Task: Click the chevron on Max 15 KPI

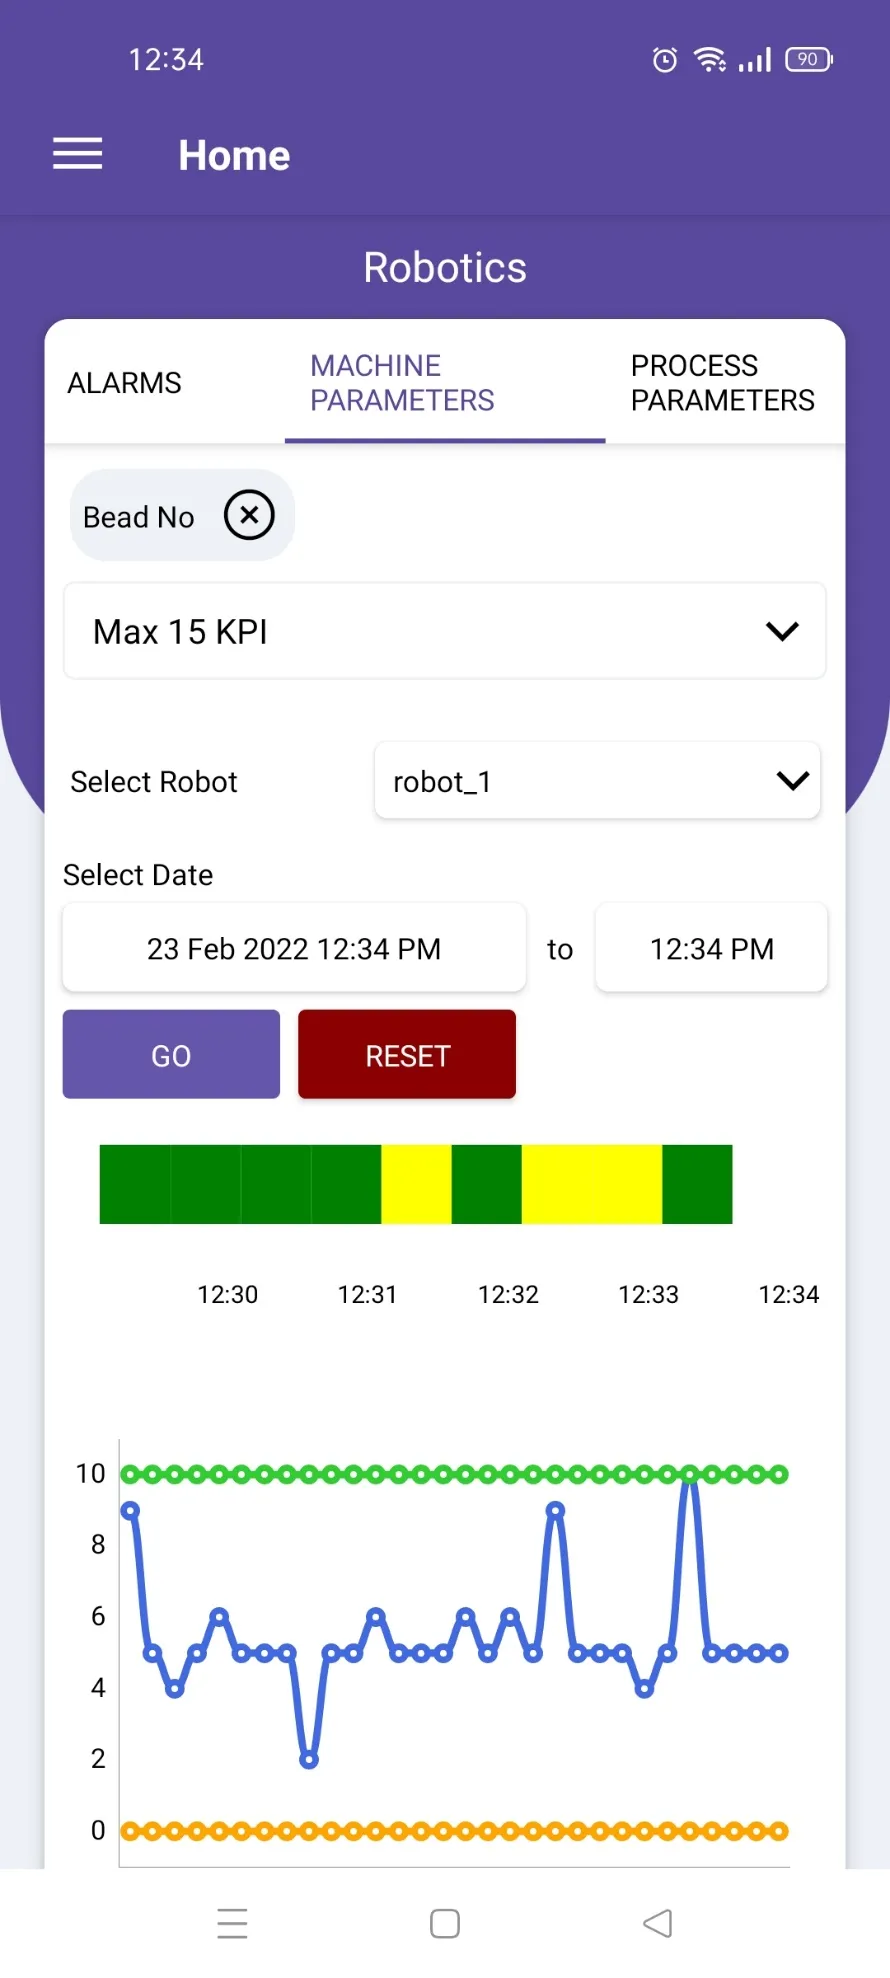Action: 782,631
